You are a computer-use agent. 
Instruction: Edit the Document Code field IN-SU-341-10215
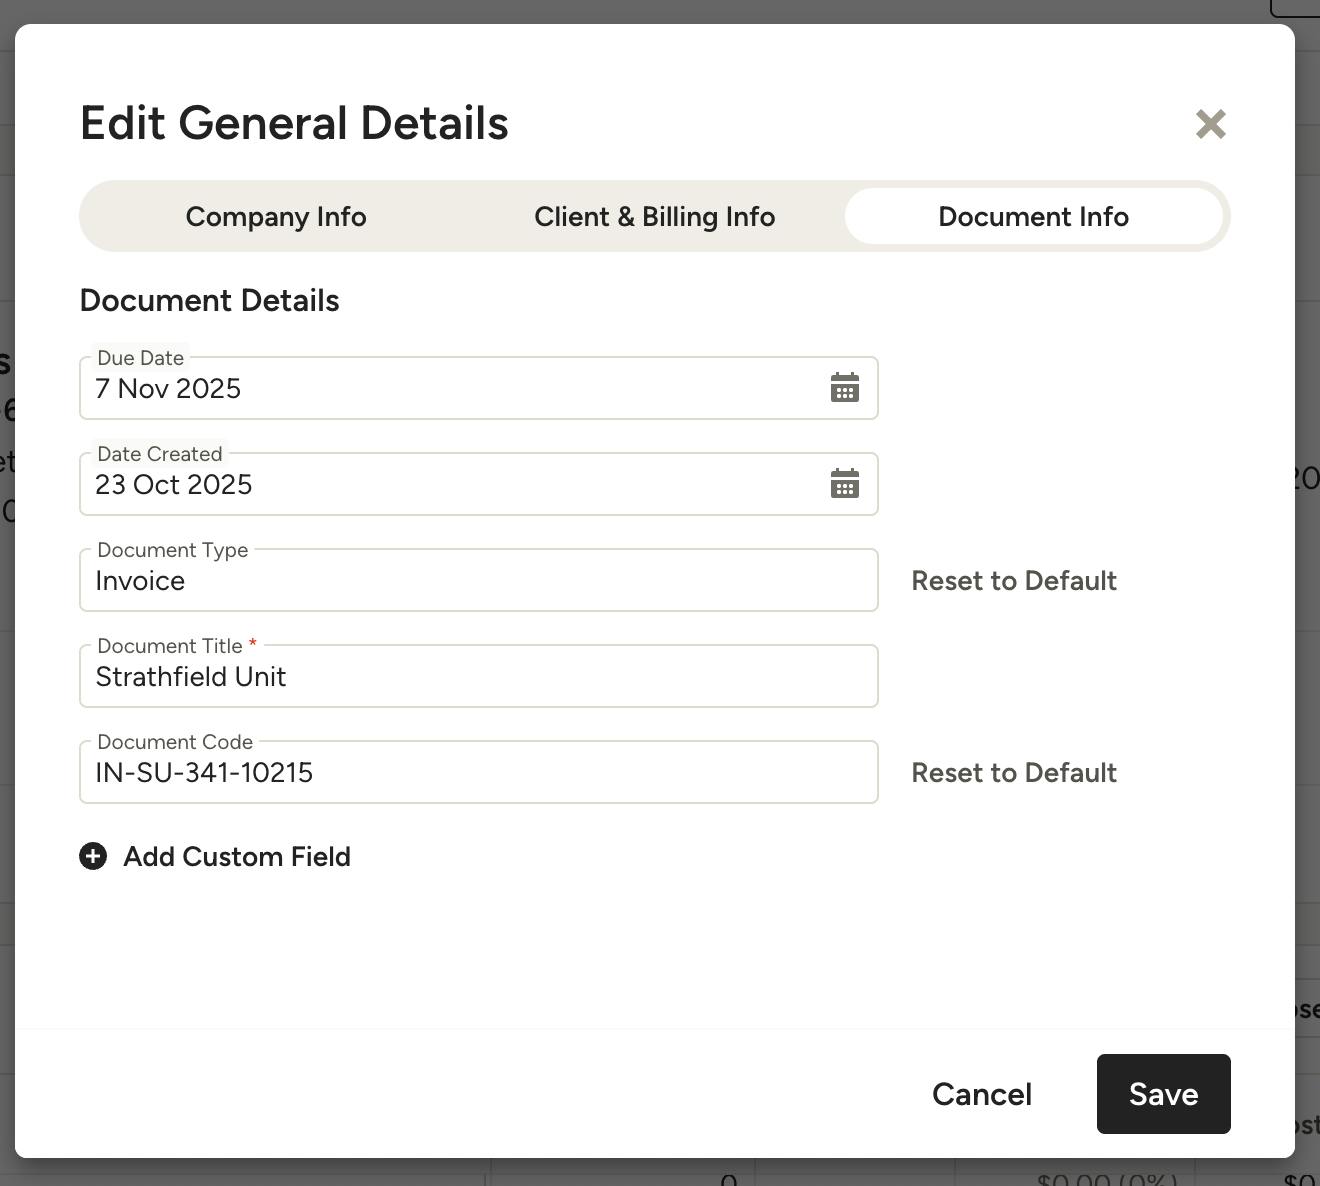pyautogui.click(x=479, y=772)
